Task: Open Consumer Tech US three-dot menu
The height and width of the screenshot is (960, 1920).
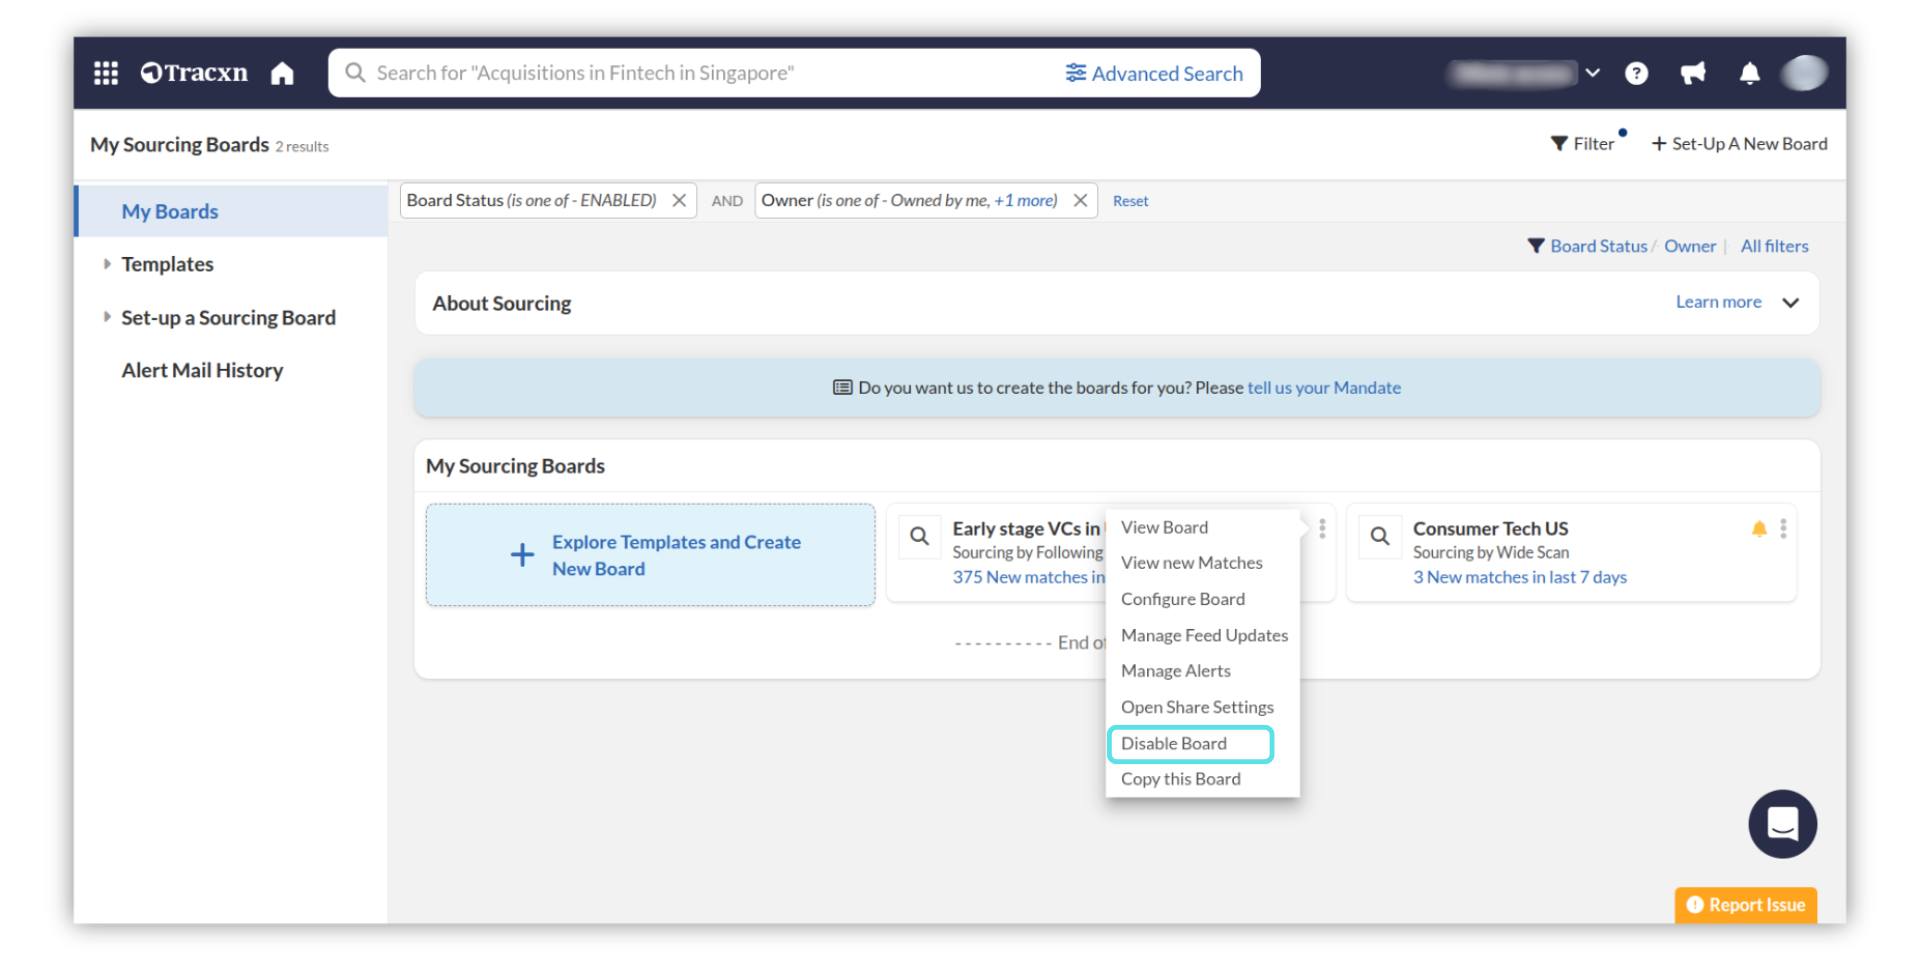Action: [x=1783, y=529]
